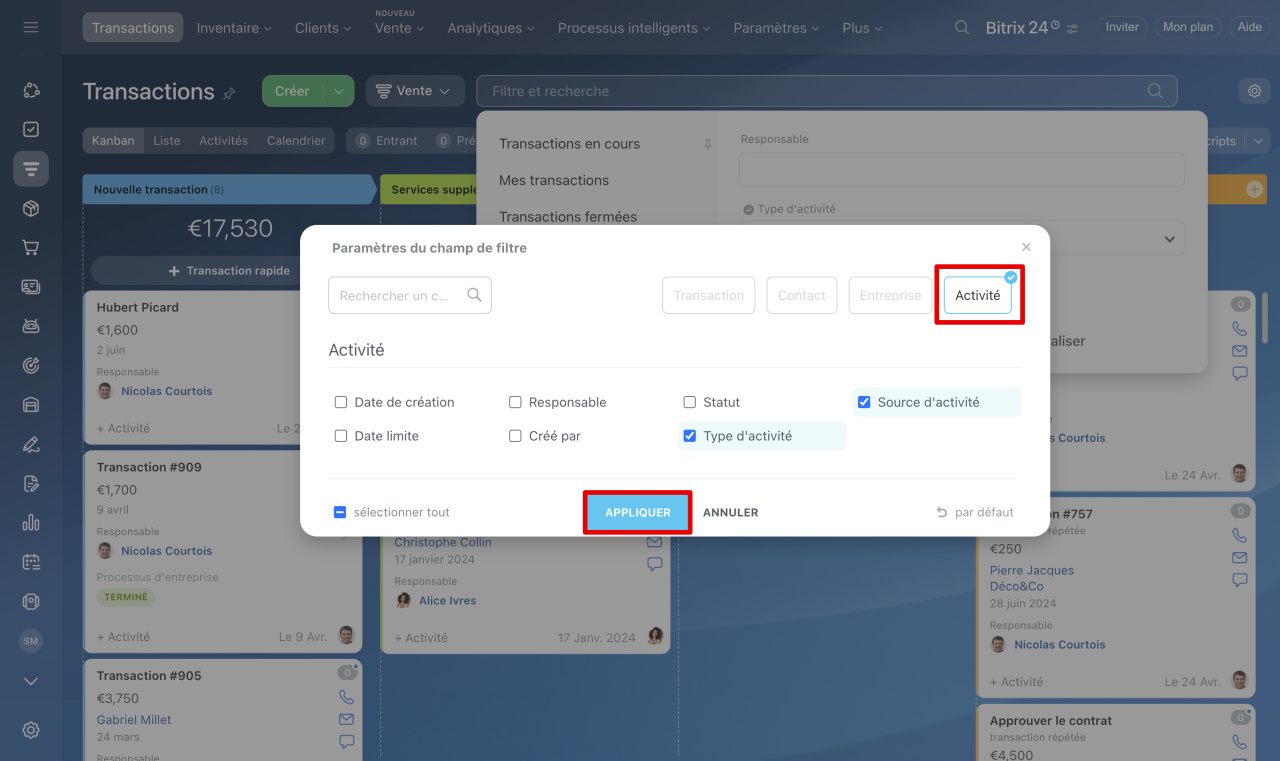Expand the Inventaire menu
1280x761 pixels.
(234, 28)
